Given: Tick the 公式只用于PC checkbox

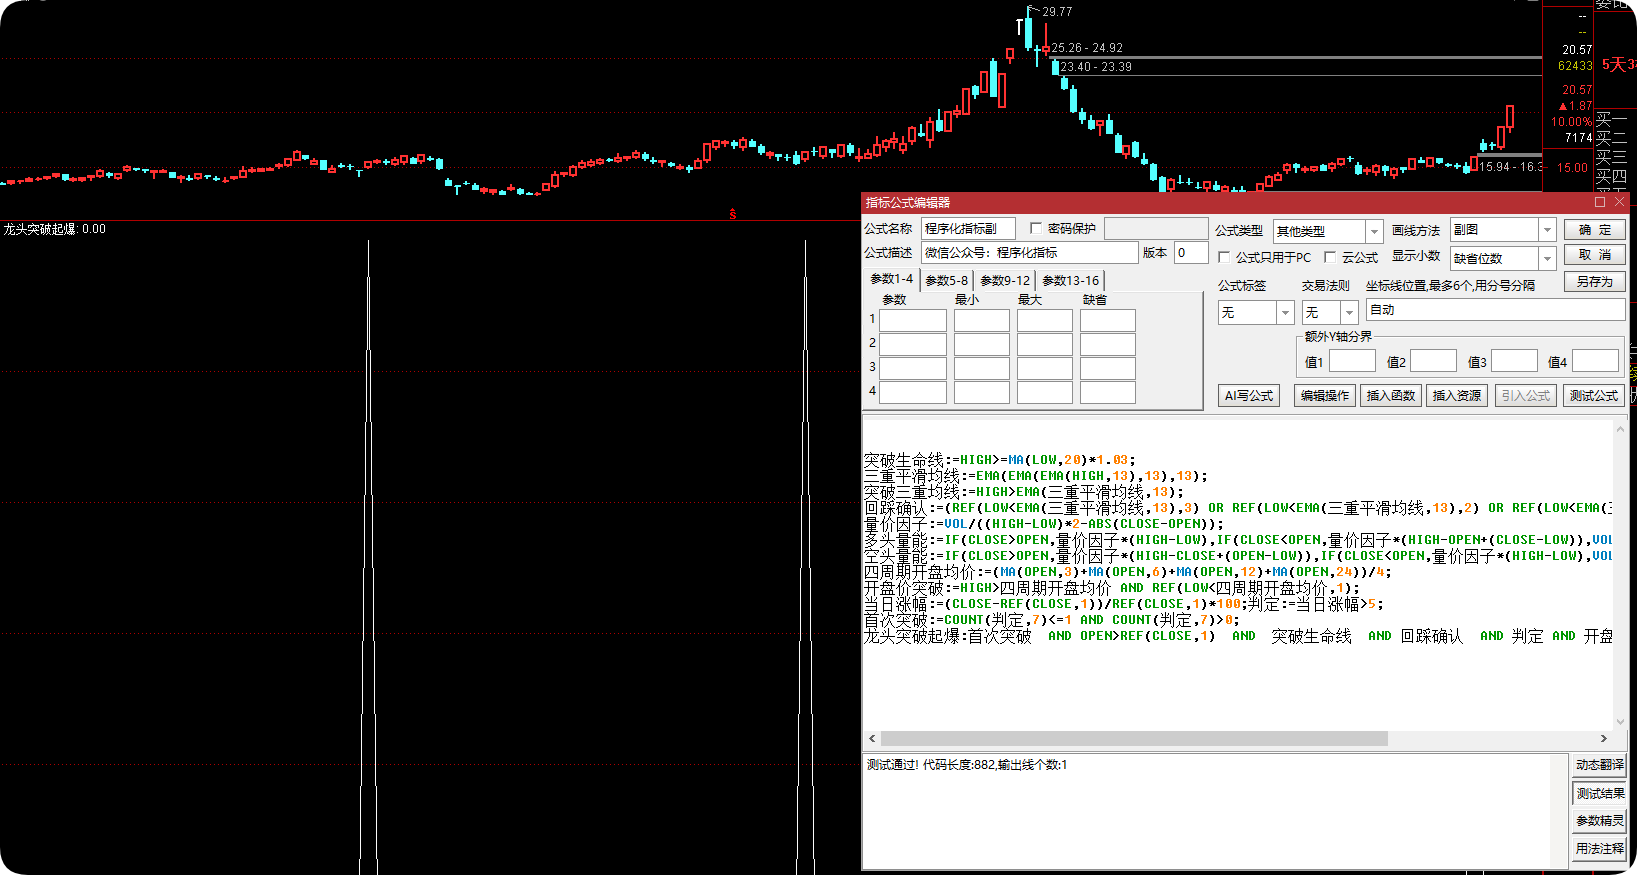Looking at the screenshot, I should [x=1224, y=257].
